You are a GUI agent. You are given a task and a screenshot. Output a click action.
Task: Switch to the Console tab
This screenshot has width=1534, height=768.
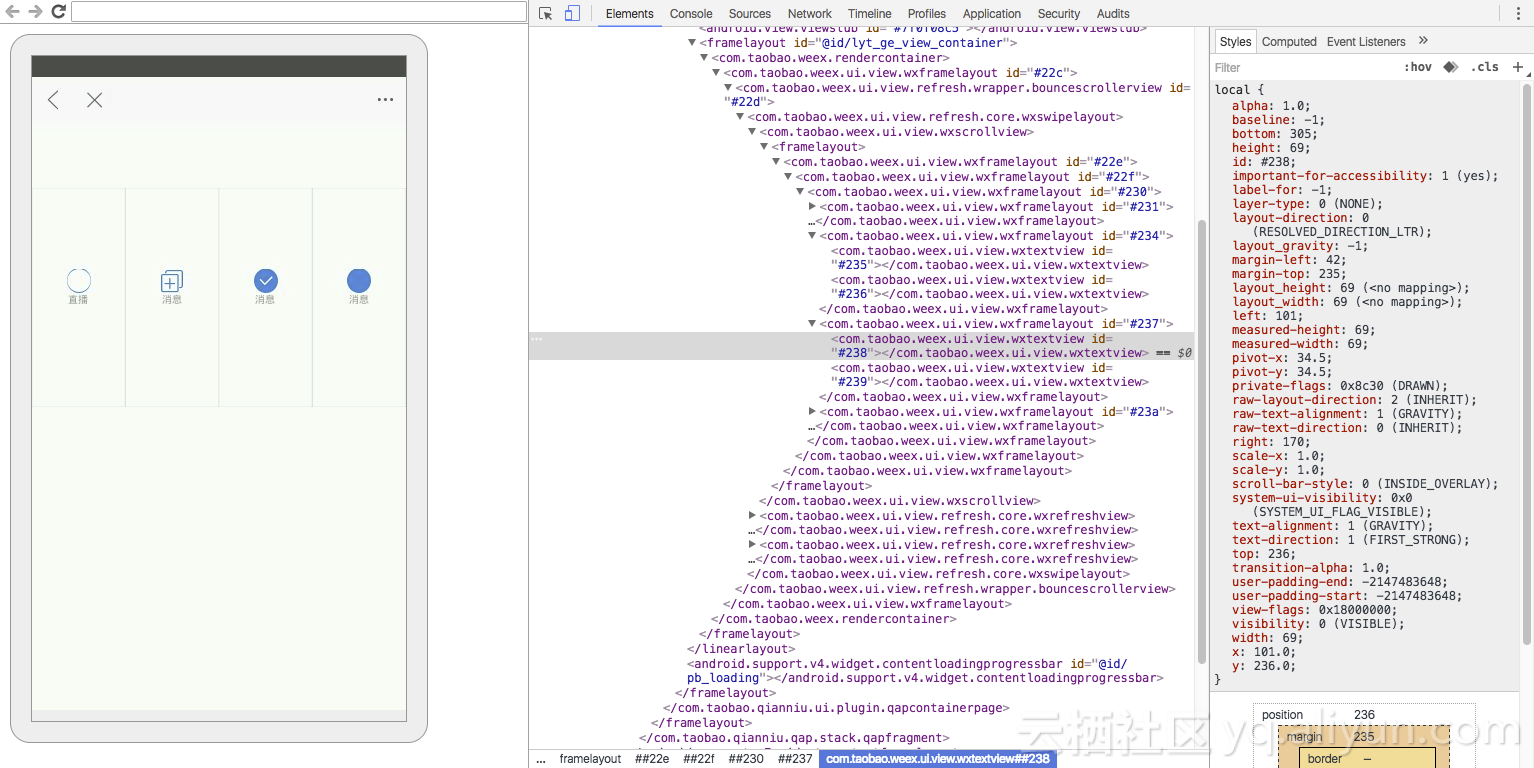pyautogui.click(x=691, y=14)
